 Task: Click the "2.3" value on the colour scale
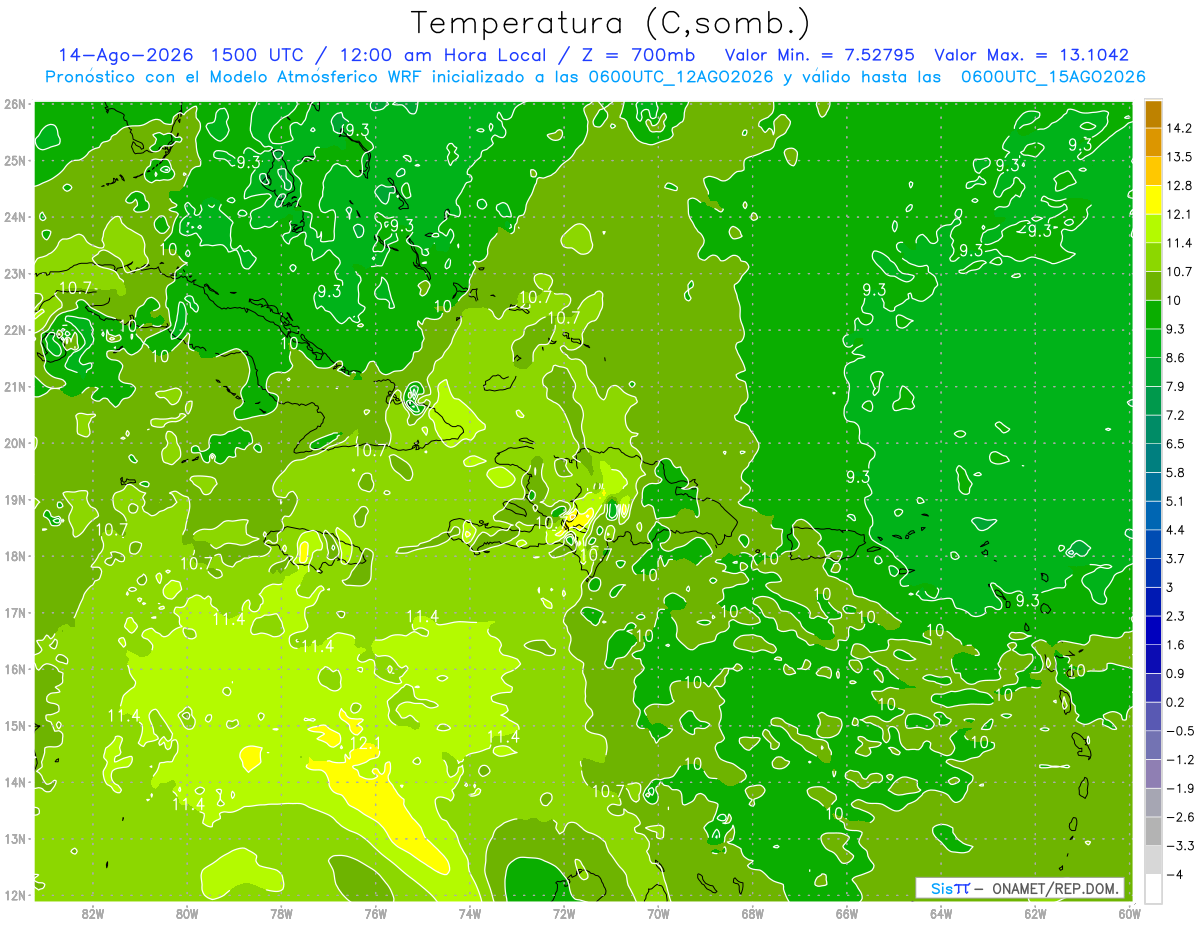click(1176, 616)
